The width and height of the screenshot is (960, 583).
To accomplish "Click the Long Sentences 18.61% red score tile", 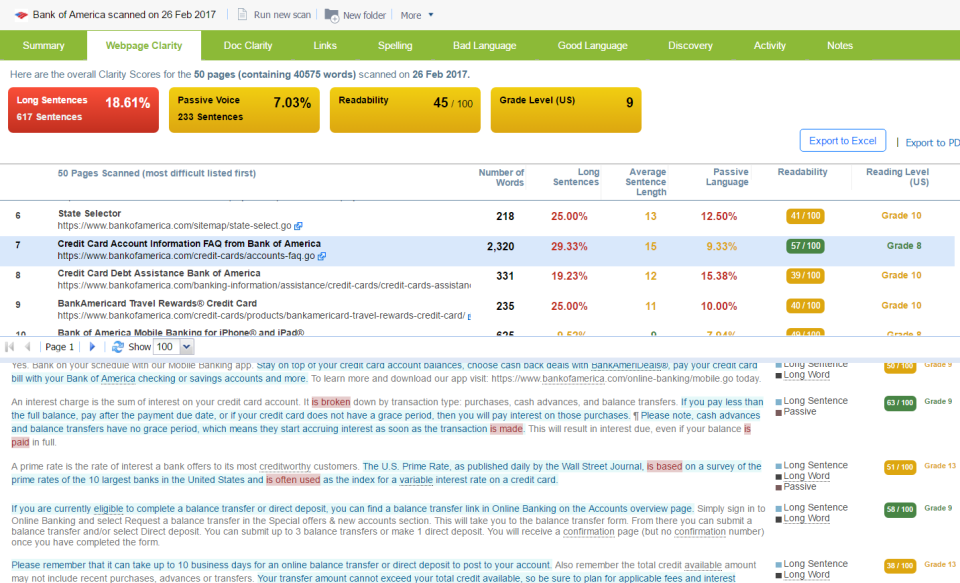I will (x=83, y=109).
